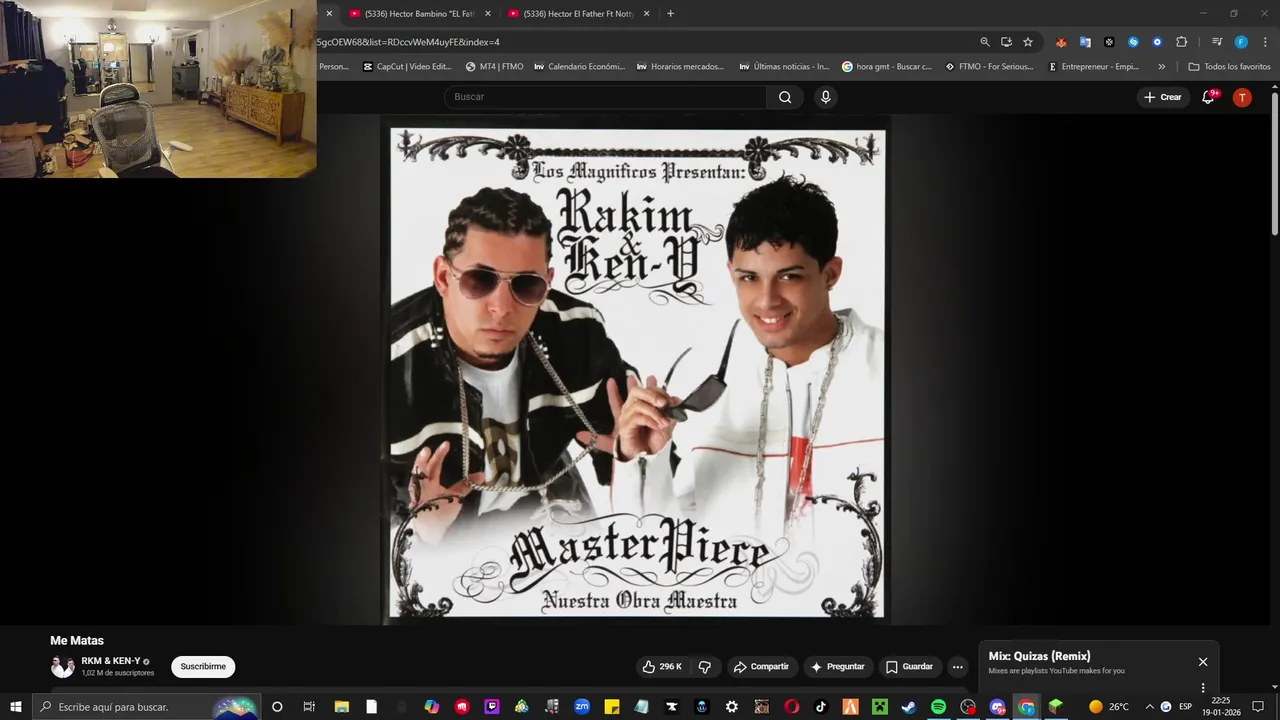1280x720 pixels.
Task: Click the address bar URL
Action: tap(408, 42)
